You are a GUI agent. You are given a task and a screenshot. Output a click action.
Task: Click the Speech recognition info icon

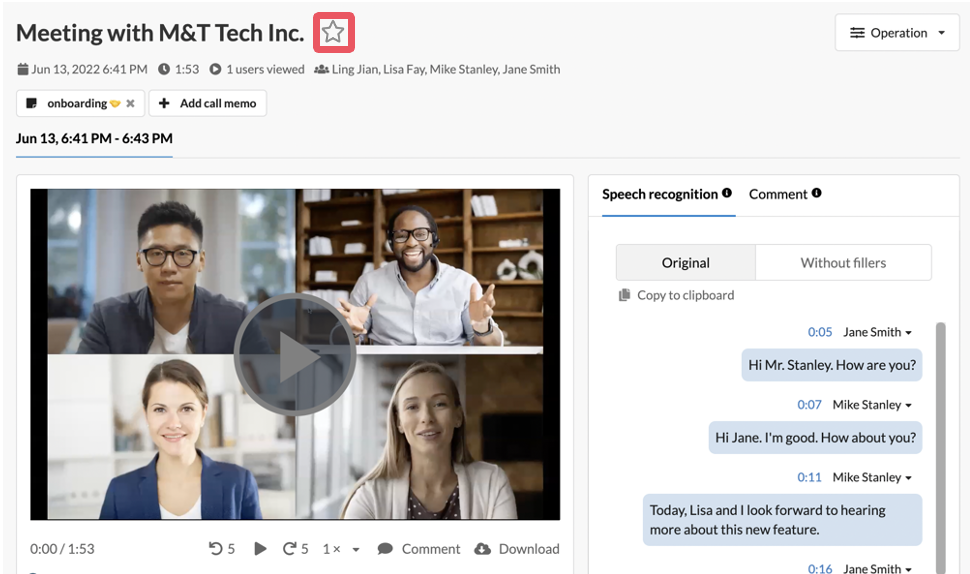[x=727, y=193]
